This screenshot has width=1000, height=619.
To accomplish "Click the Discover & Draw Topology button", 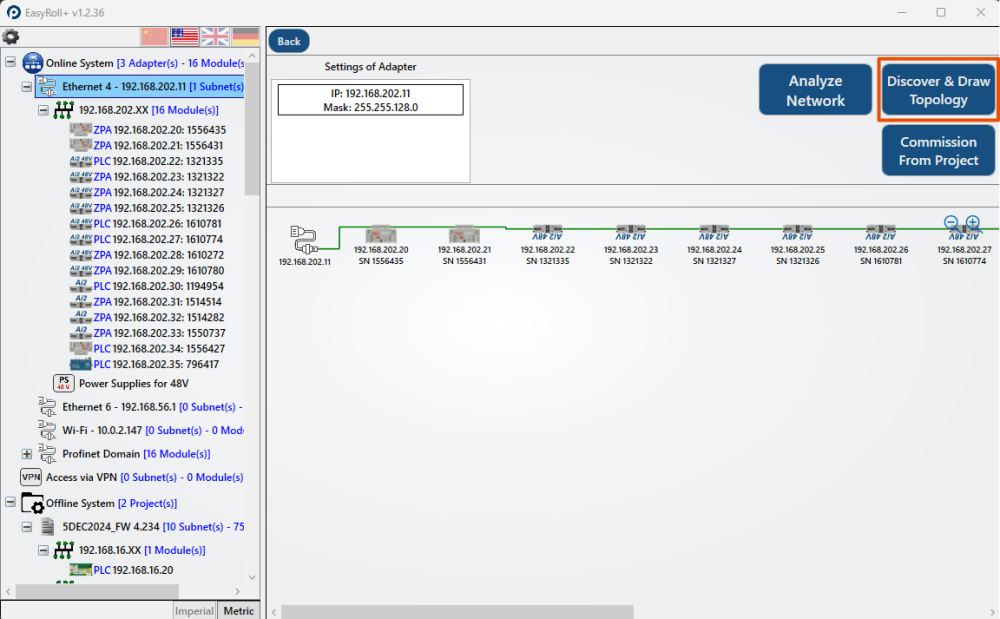I will (938, 89).
